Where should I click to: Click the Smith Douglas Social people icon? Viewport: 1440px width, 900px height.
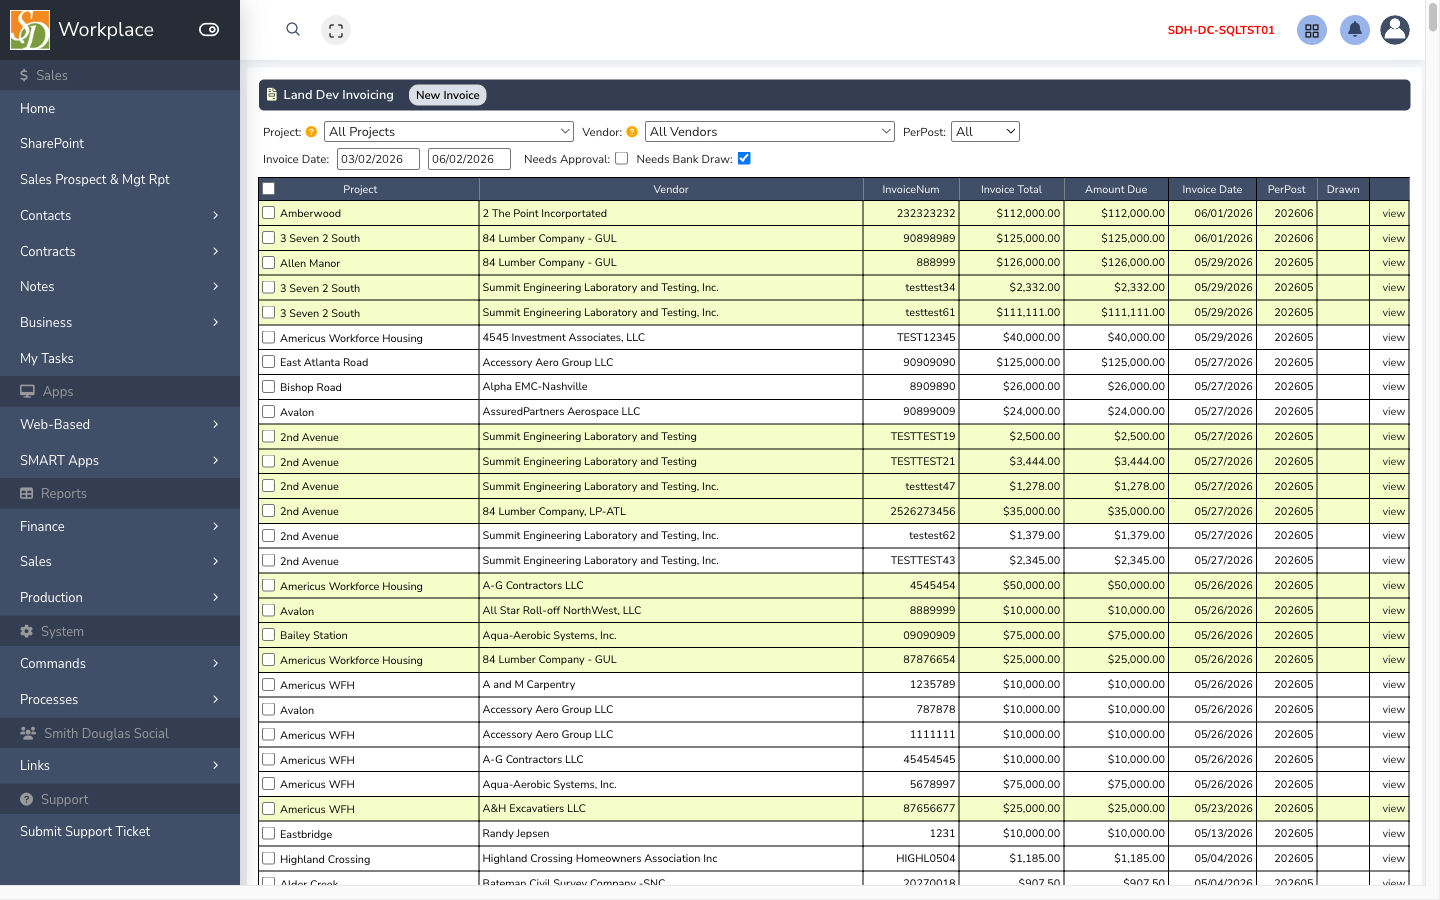tap(28, 733)
